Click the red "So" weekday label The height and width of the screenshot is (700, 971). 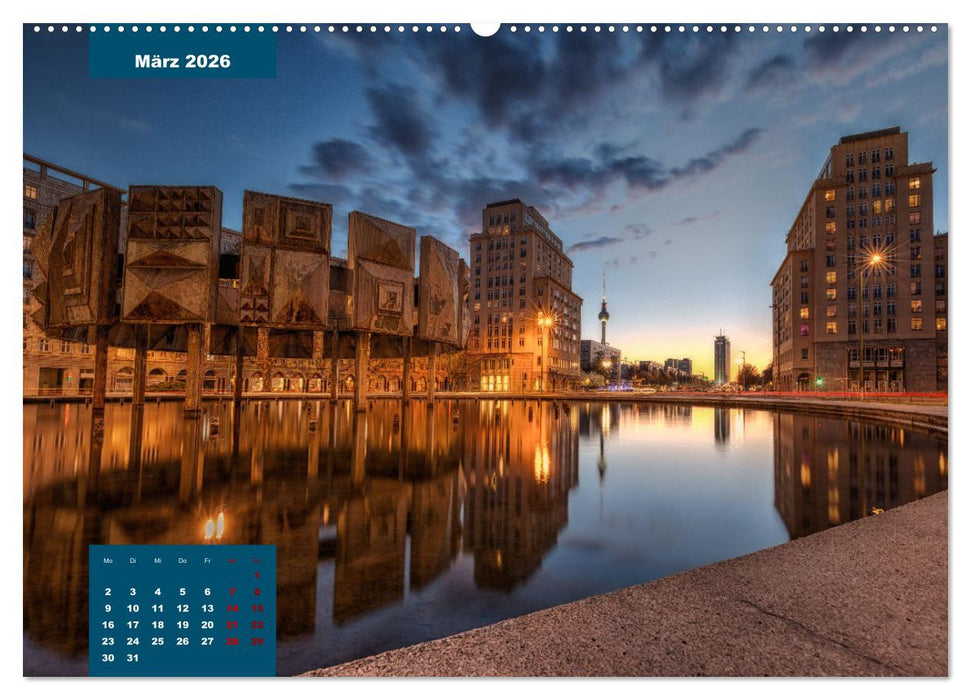(x=257, y=561)
